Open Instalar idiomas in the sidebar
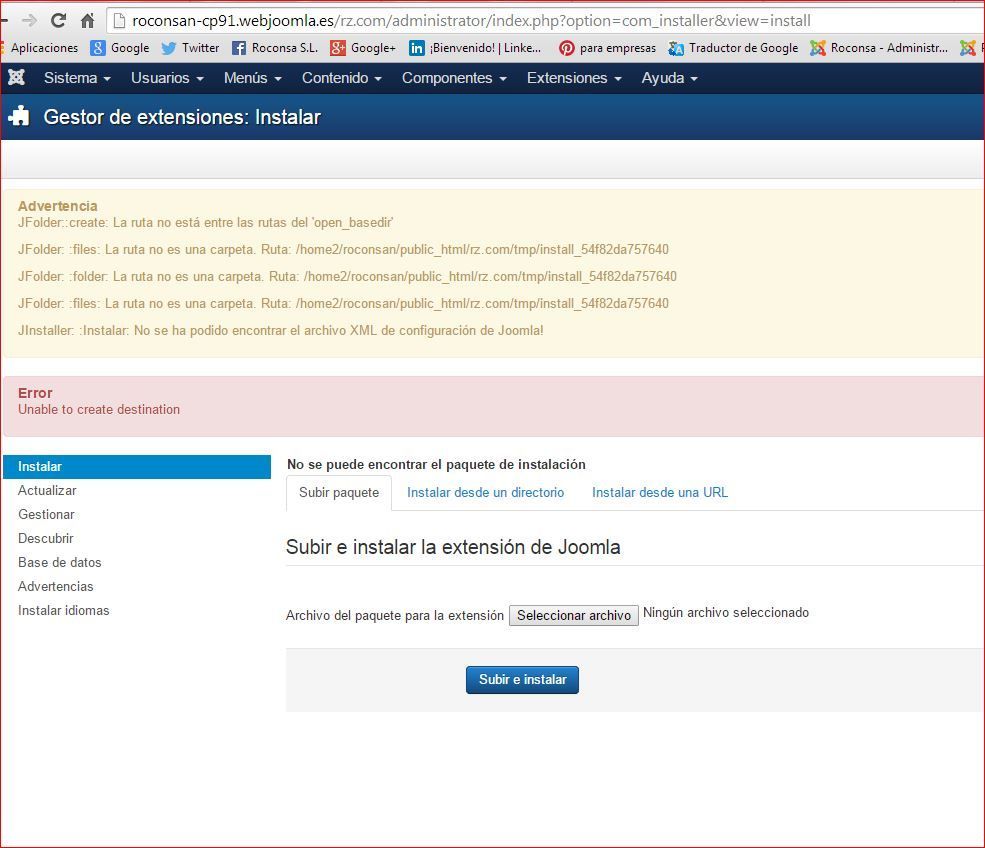985x848 pixels. point(63,611)
